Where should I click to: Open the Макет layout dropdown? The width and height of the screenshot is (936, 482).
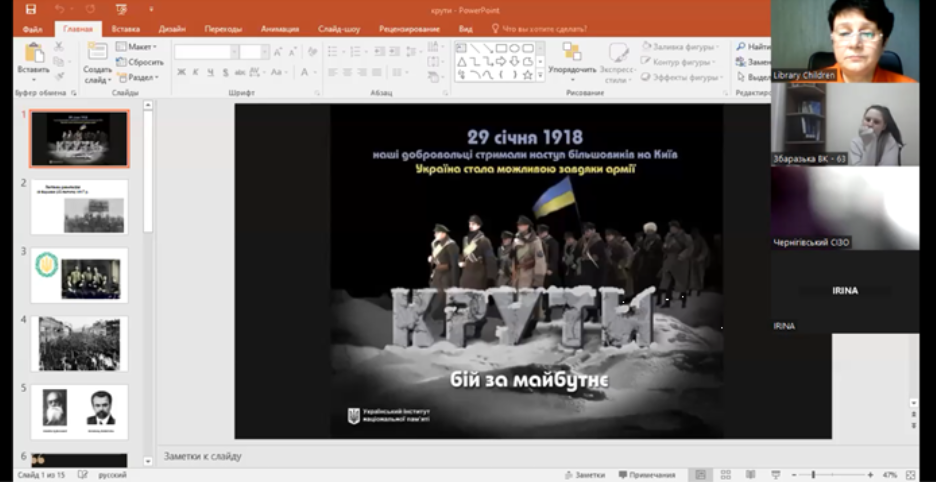point(136,47)
